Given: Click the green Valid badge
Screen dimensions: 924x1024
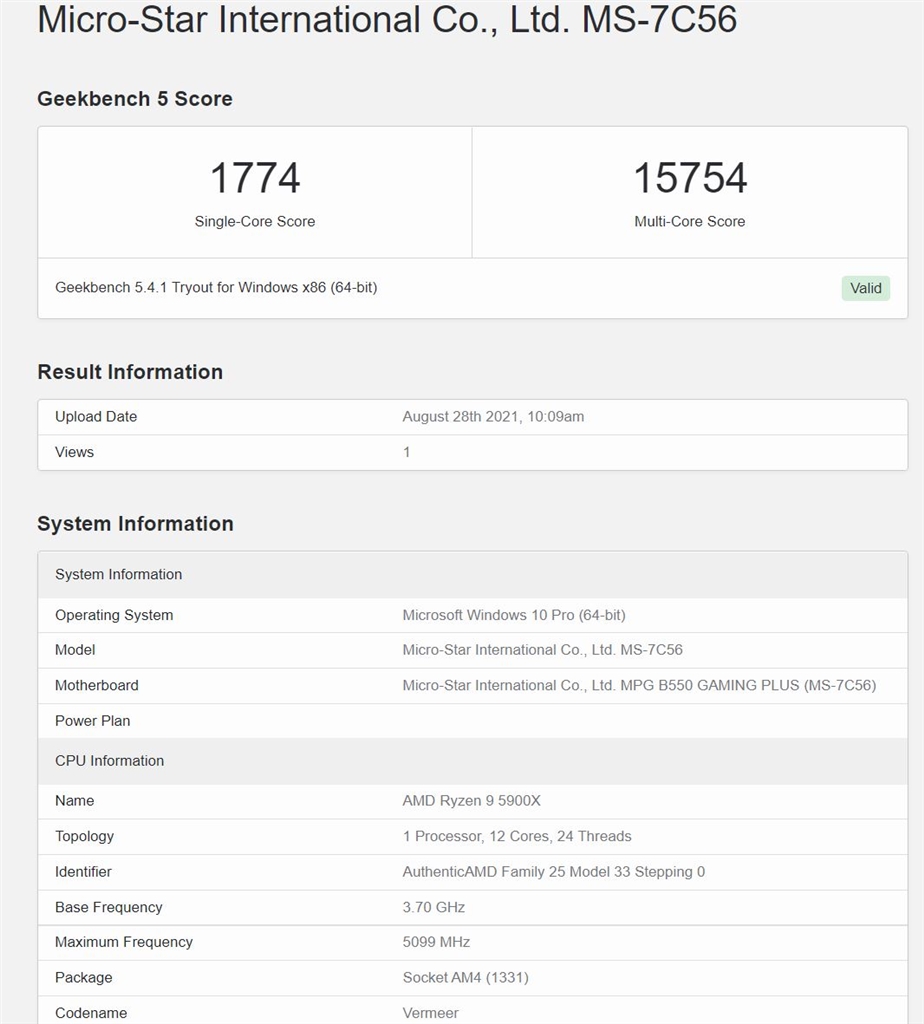Looking at the screenshot, I should click(865, 288).
